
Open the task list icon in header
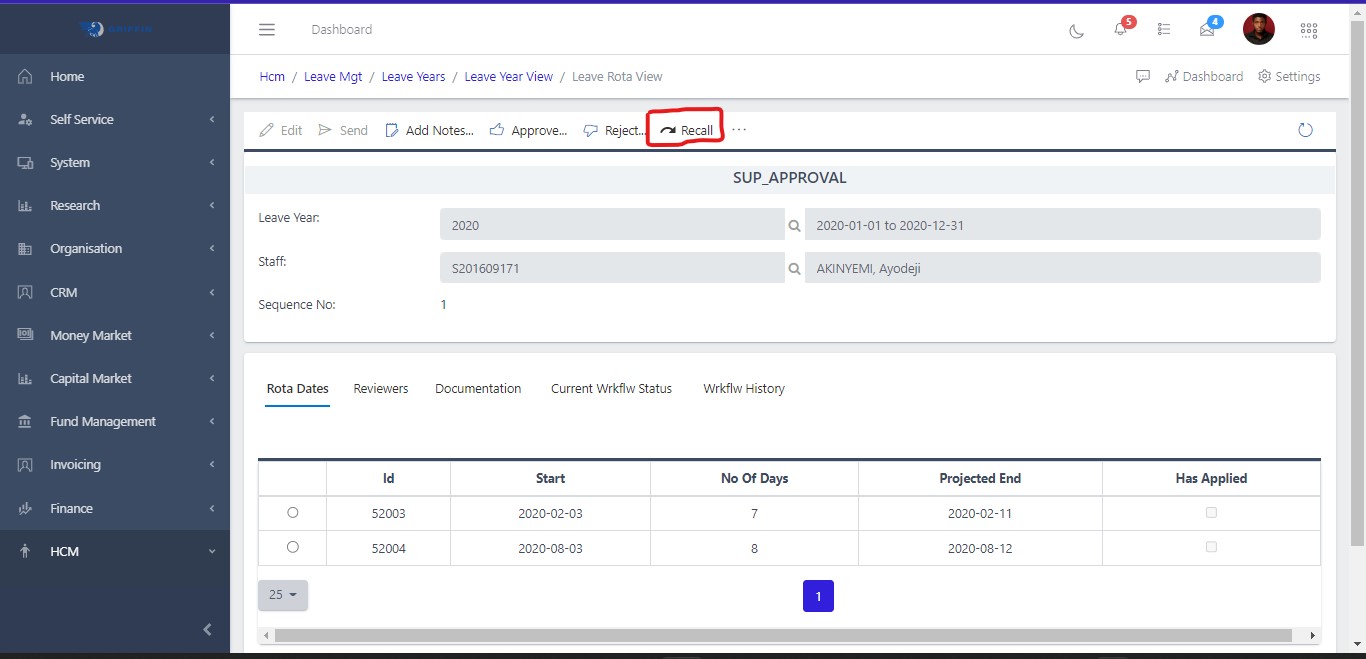tap(1164, 30)
